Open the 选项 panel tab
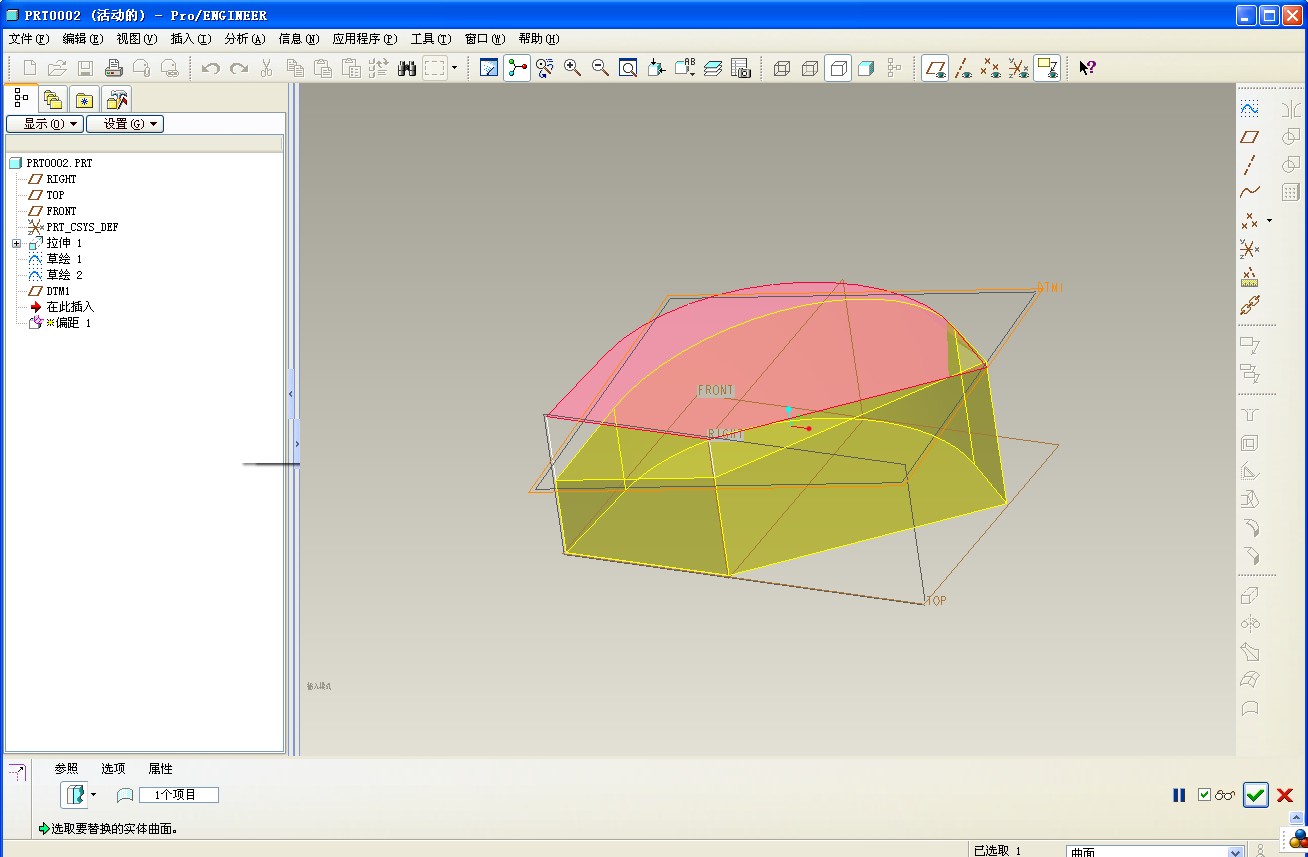1308x857 pixels. (113, 769)
